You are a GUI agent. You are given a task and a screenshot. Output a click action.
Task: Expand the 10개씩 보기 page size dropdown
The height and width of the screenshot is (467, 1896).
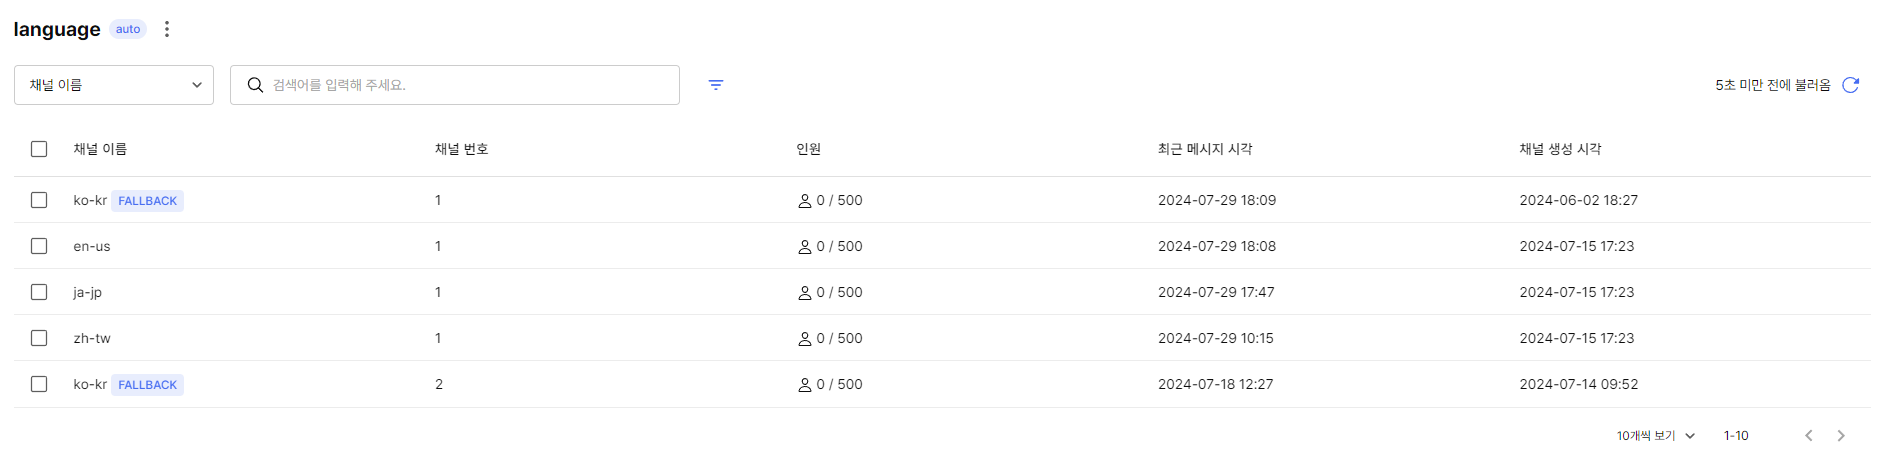(1655, 436)
